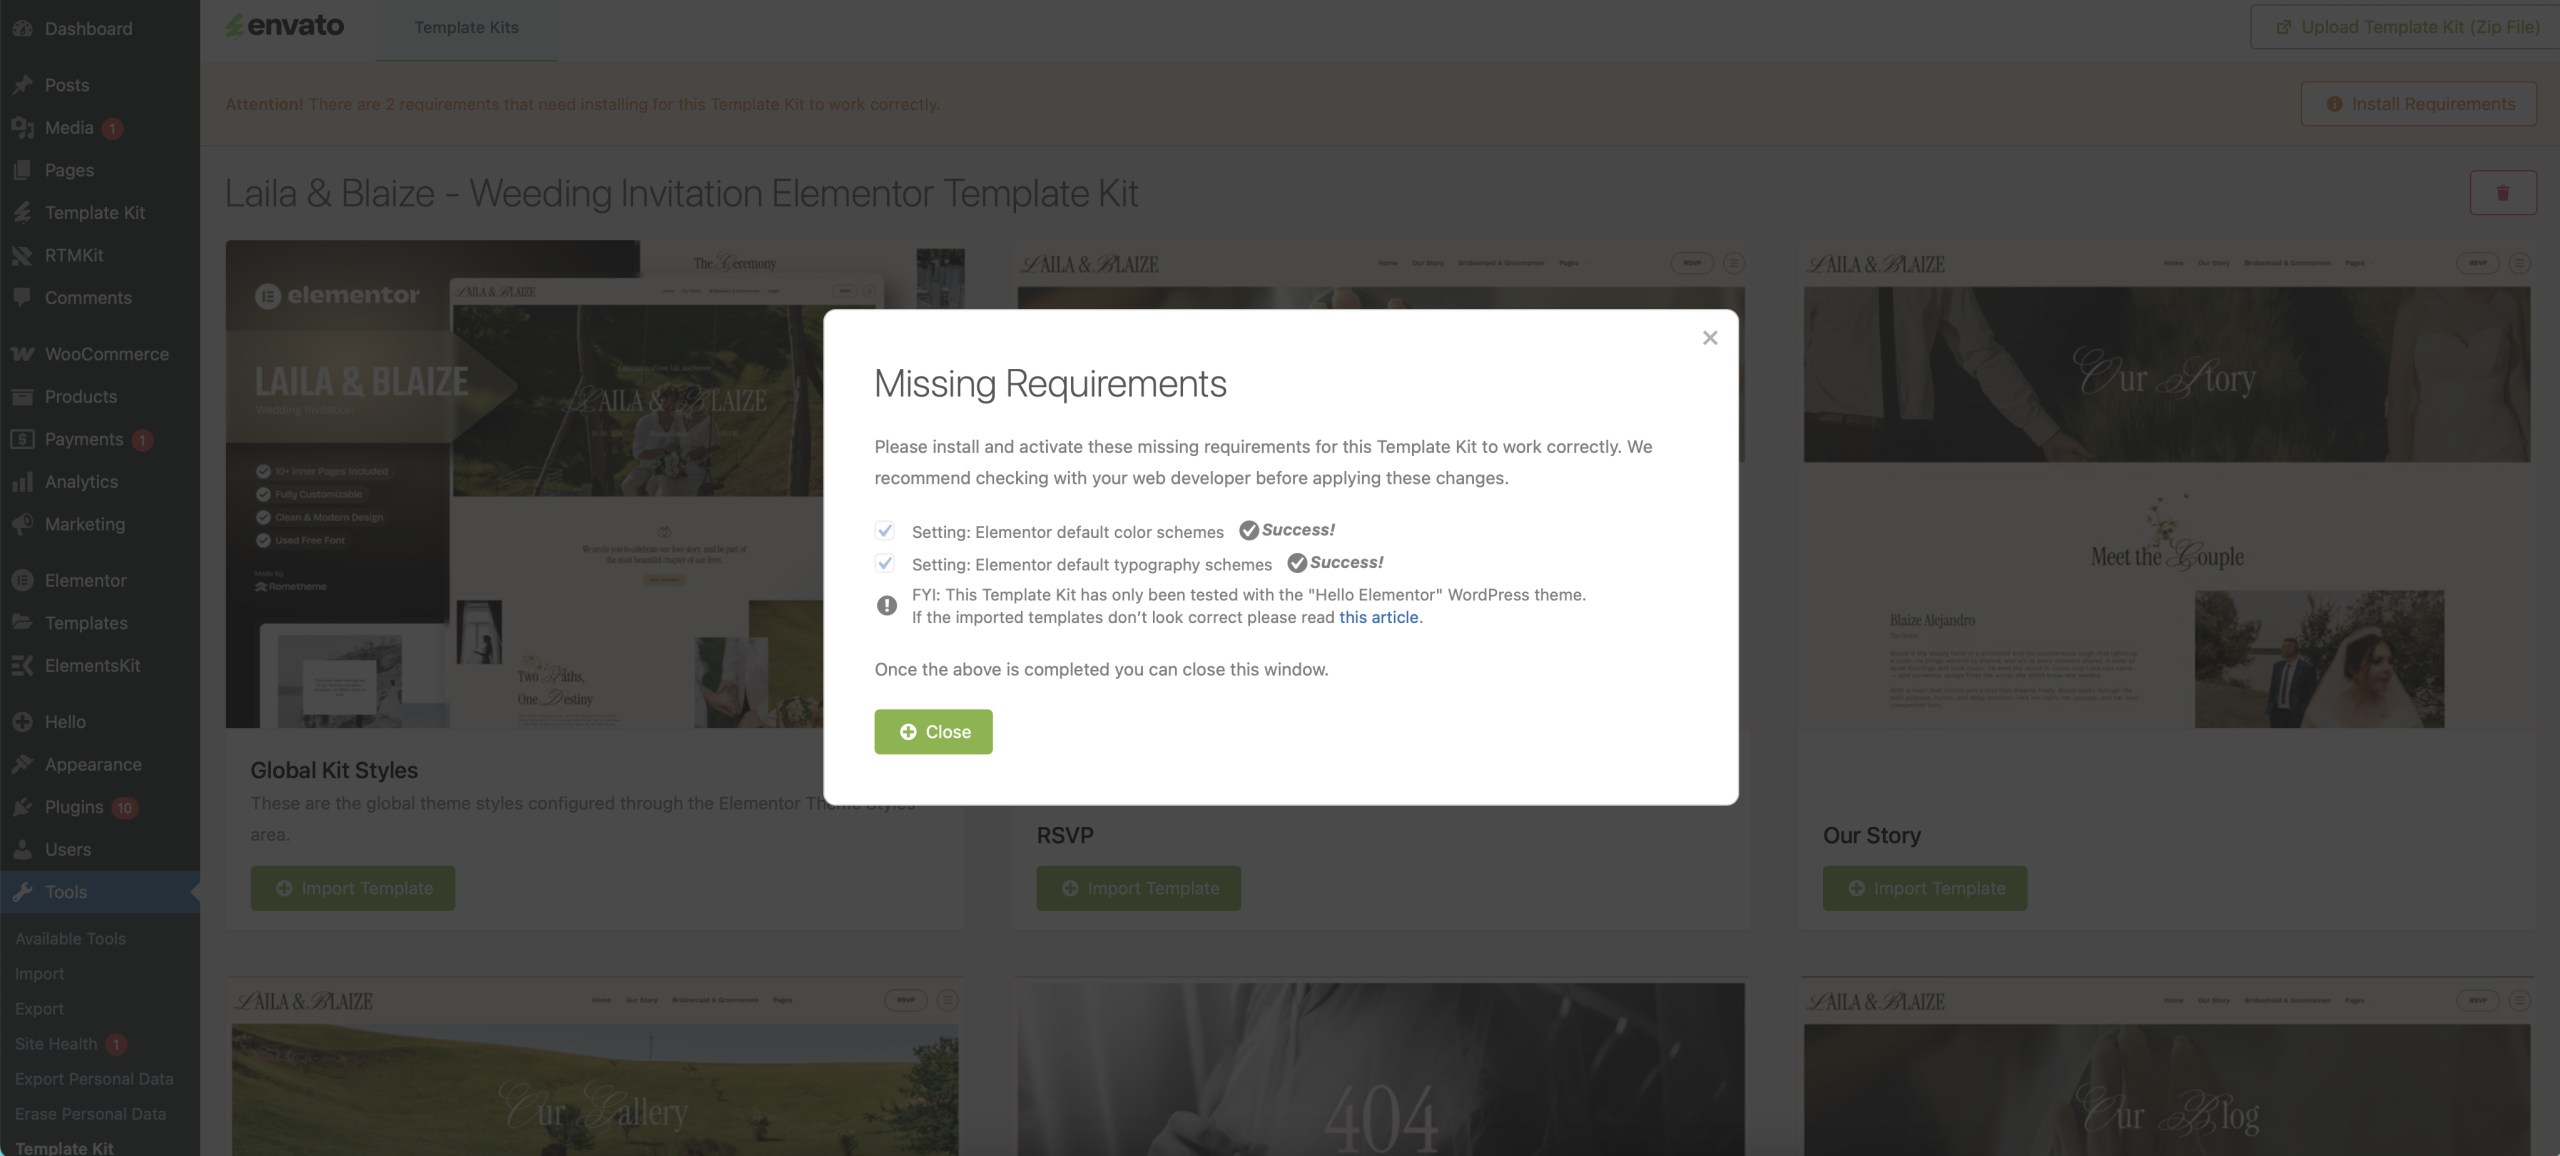Image resolution: width=2560 pixels, height=1156 pixels.
Task: Click the Tools wrench icon
Action: [x=22, y=891]
